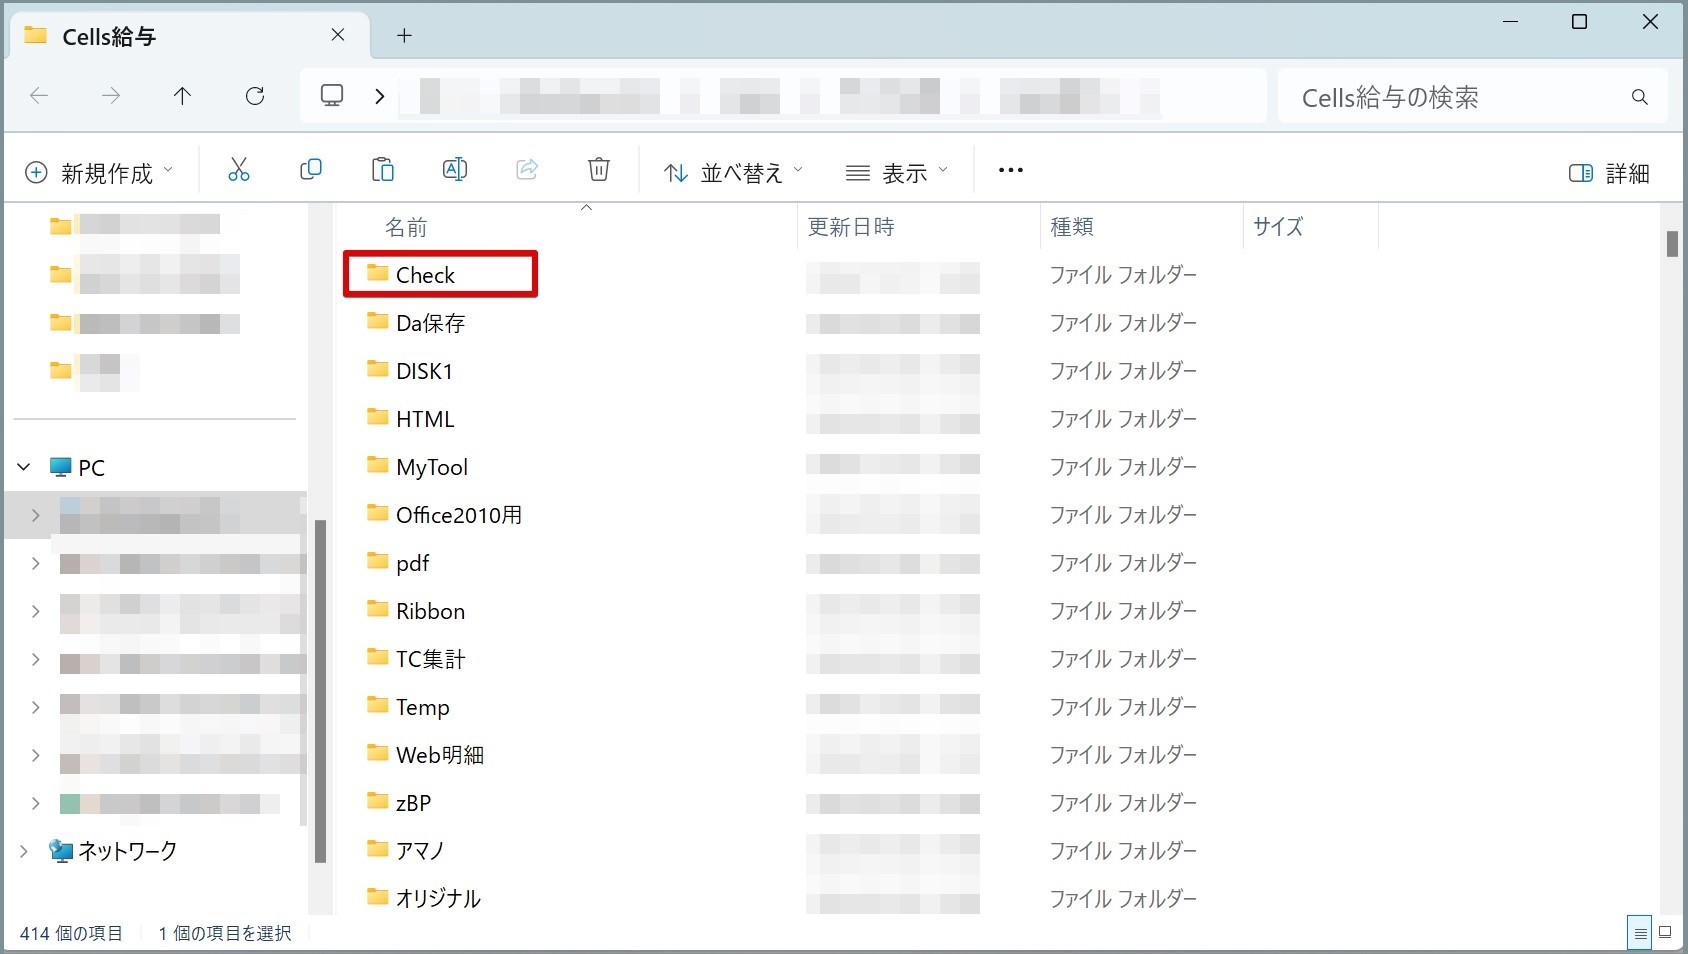Image resolution: width=1688 pixels, height=954 pixels.
Task: Click the Share icon in toolbar
Action: click(527, 170)
